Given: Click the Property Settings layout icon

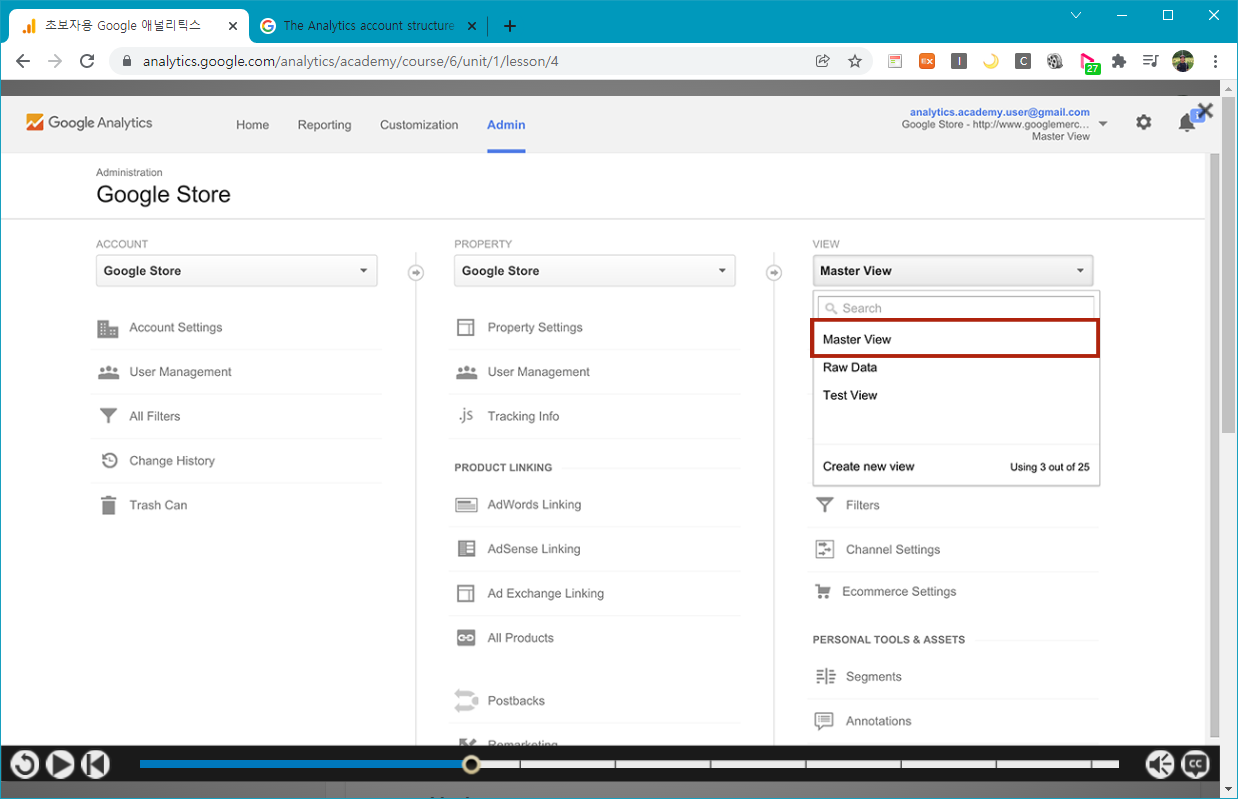Looking at the screenshot, I should click(x=465, y=328).
